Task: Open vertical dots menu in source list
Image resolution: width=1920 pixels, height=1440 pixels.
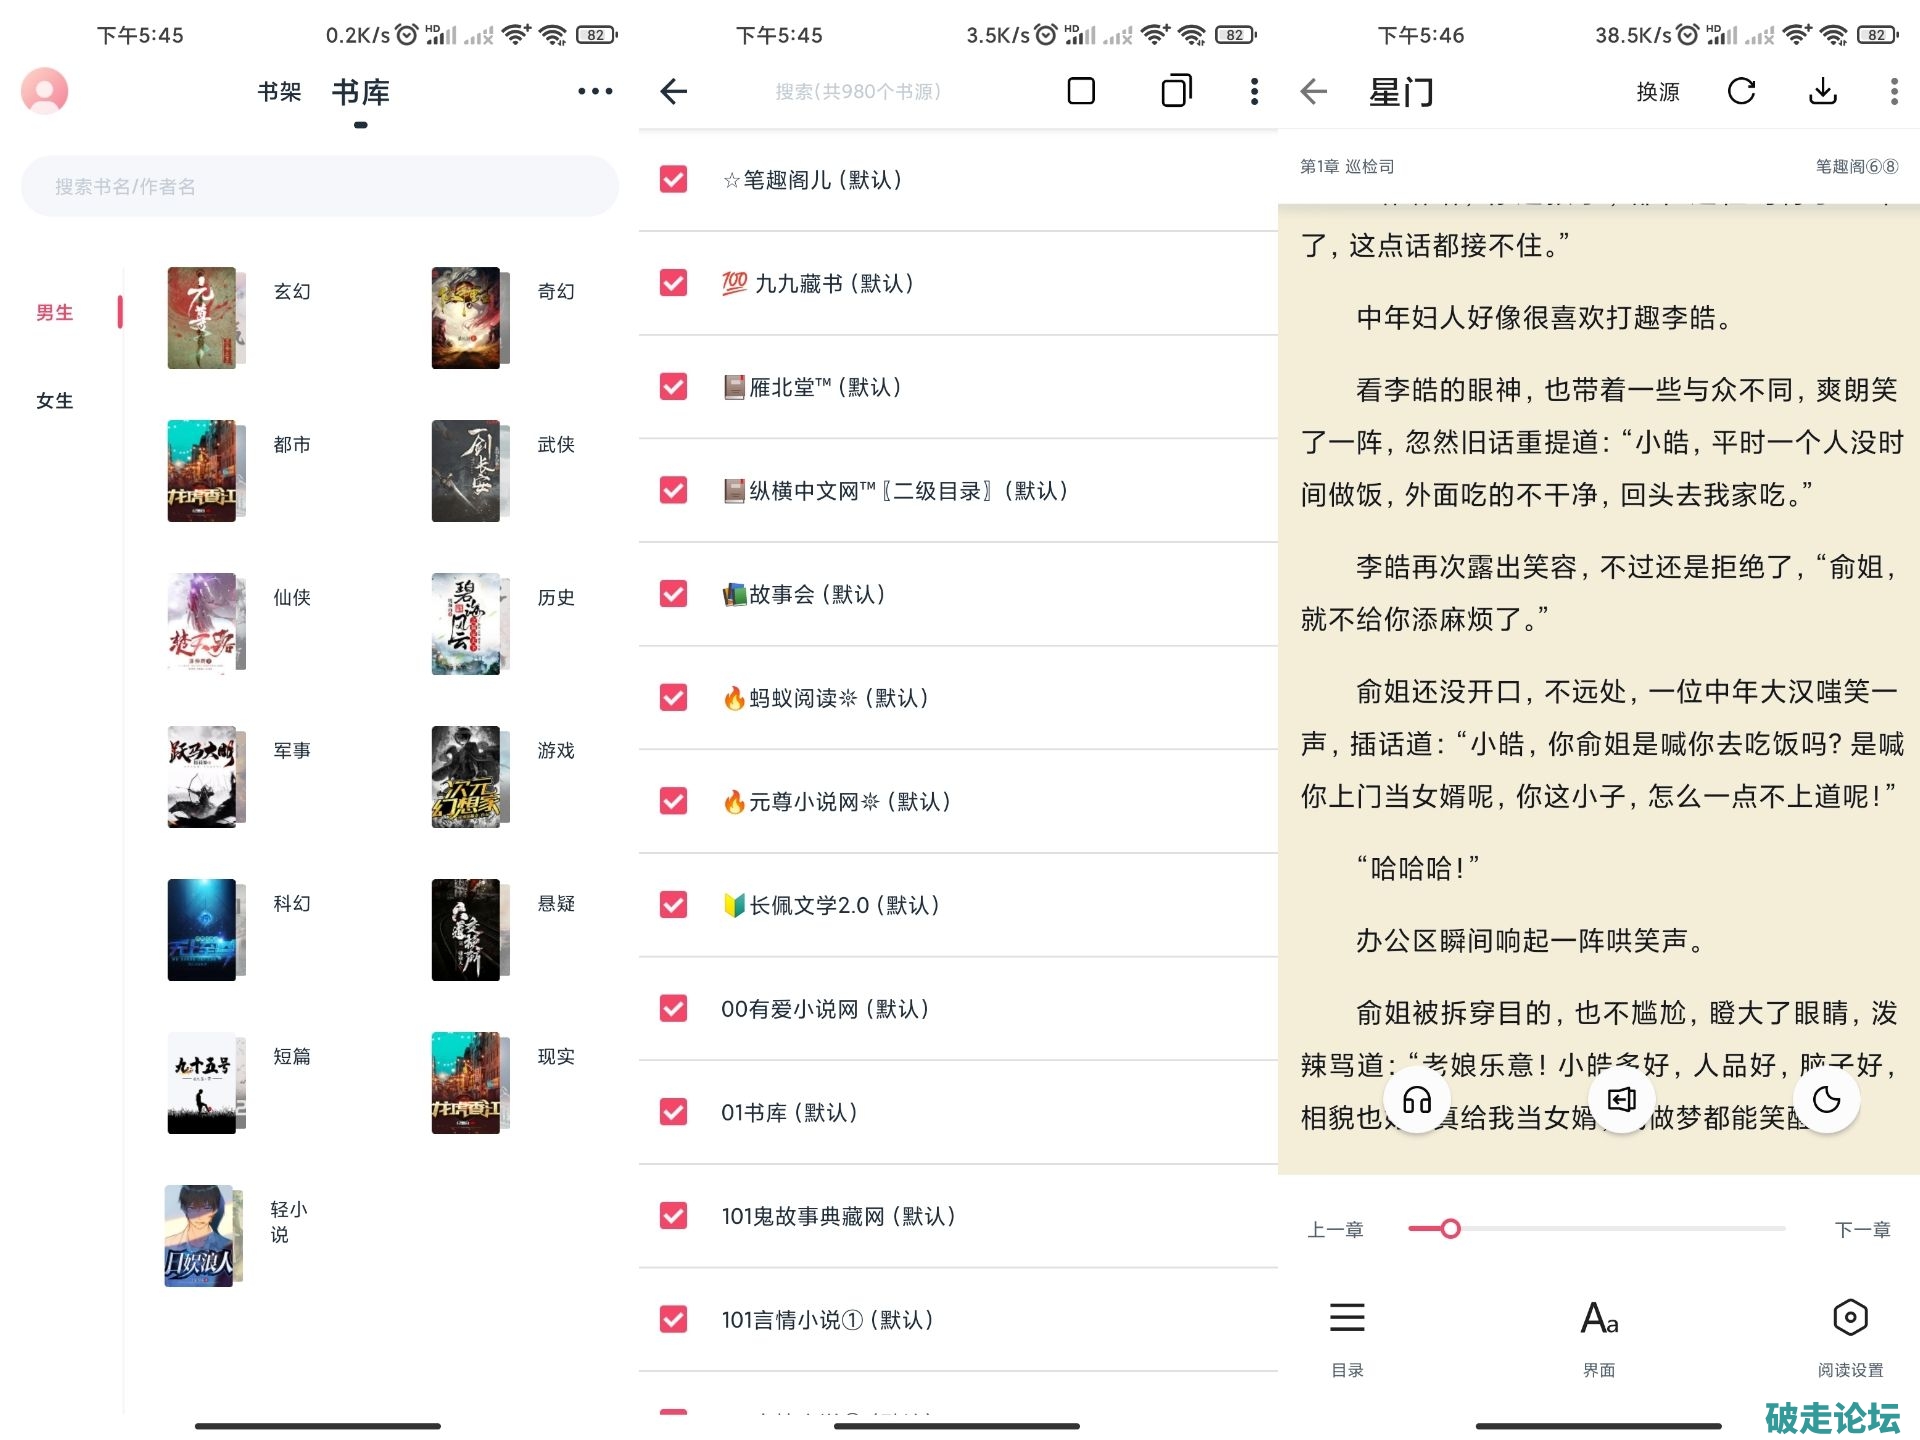Action: (x=1254, y=91)
